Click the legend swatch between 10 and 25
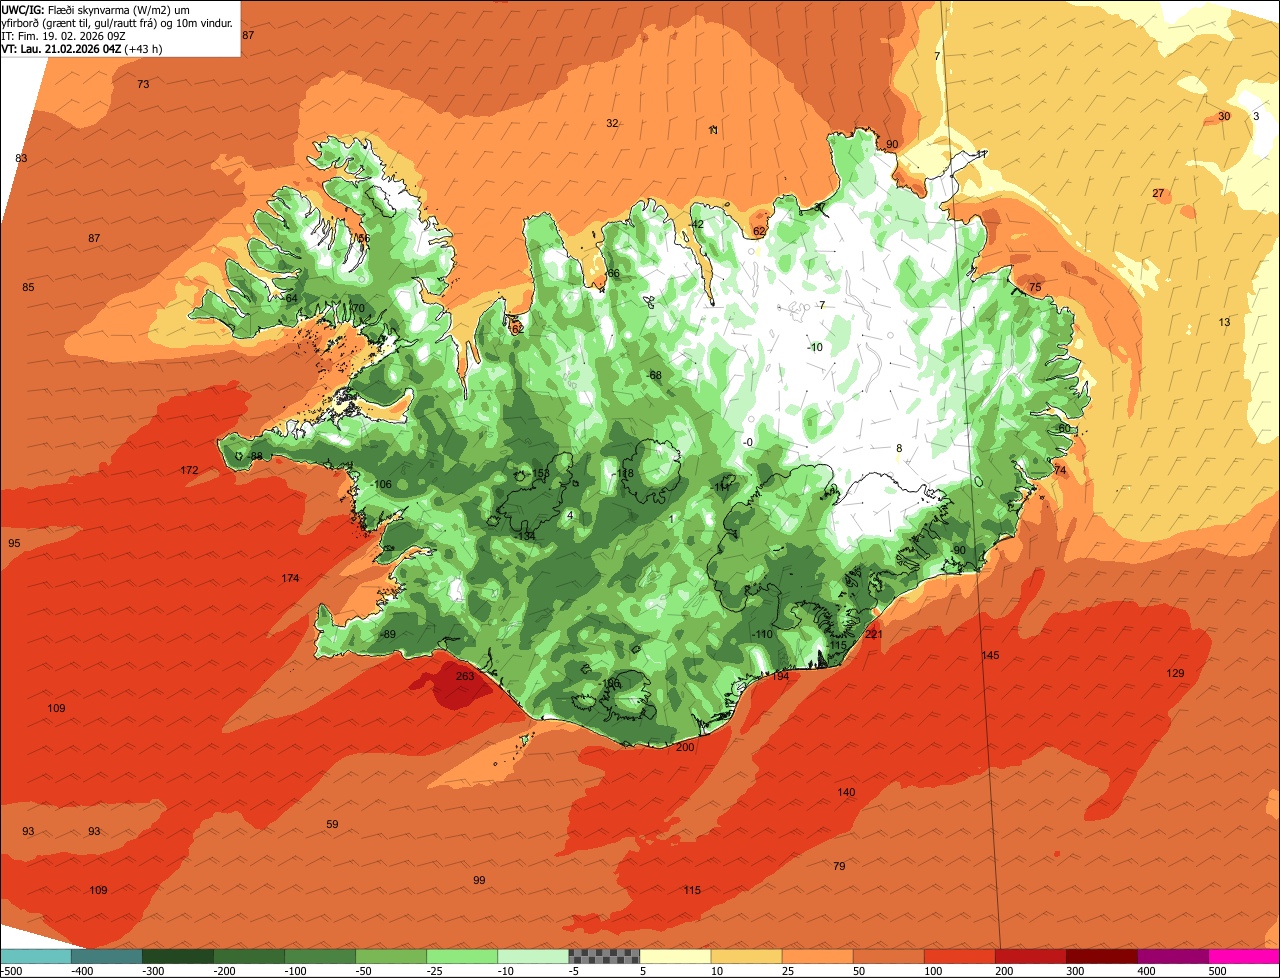 pos(746,956)
